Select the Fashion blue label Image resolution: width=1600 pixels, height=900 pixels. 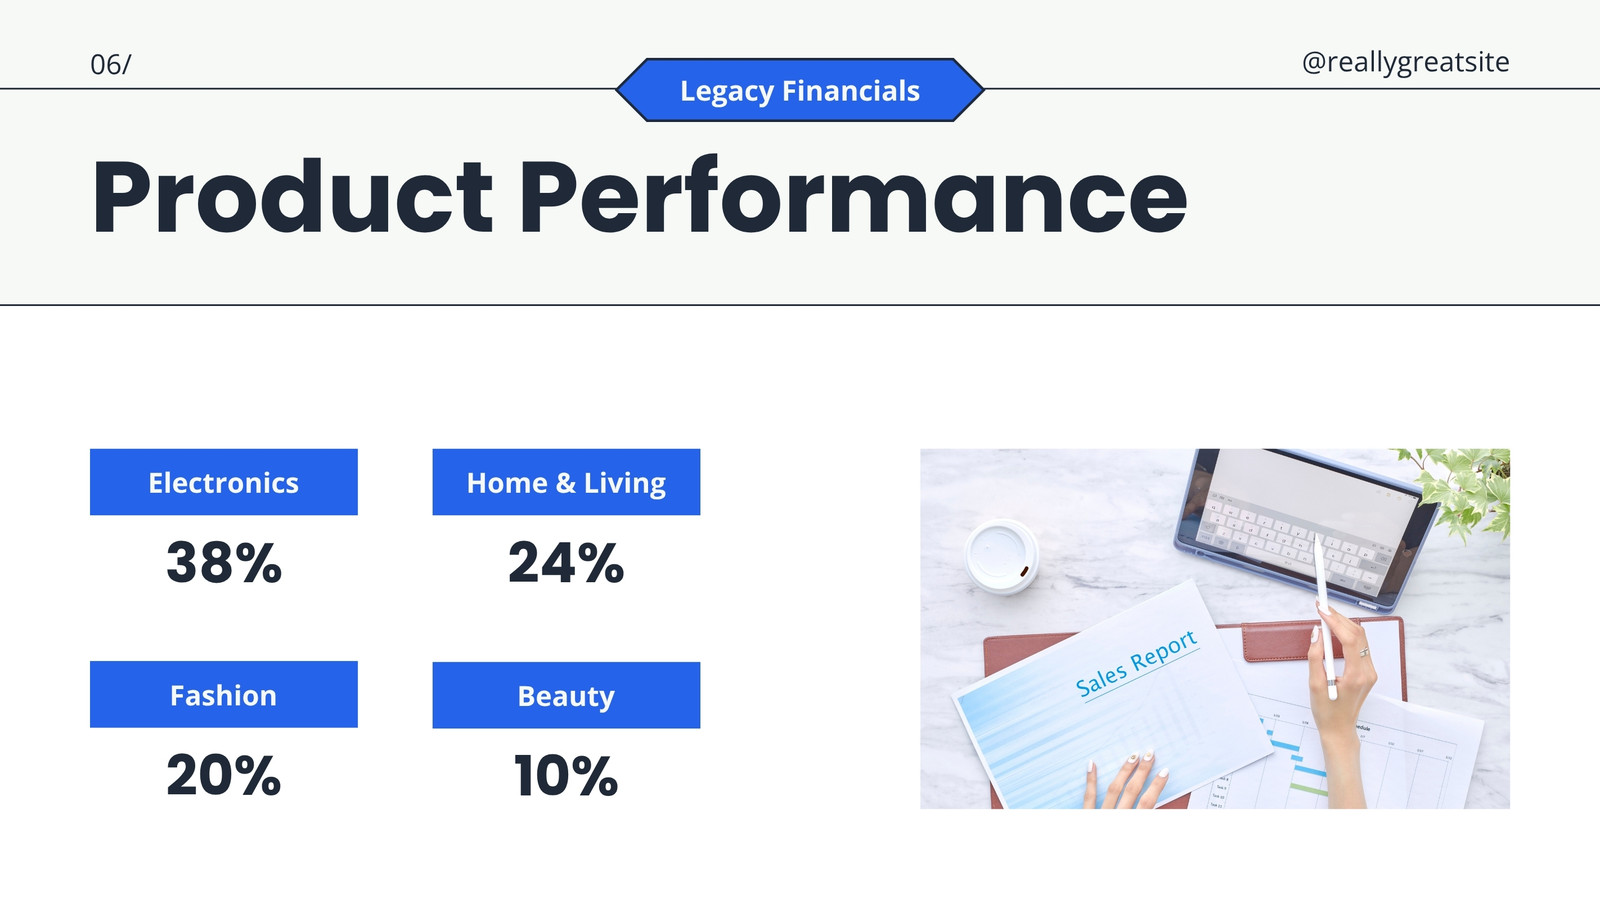tap(224, 694)
